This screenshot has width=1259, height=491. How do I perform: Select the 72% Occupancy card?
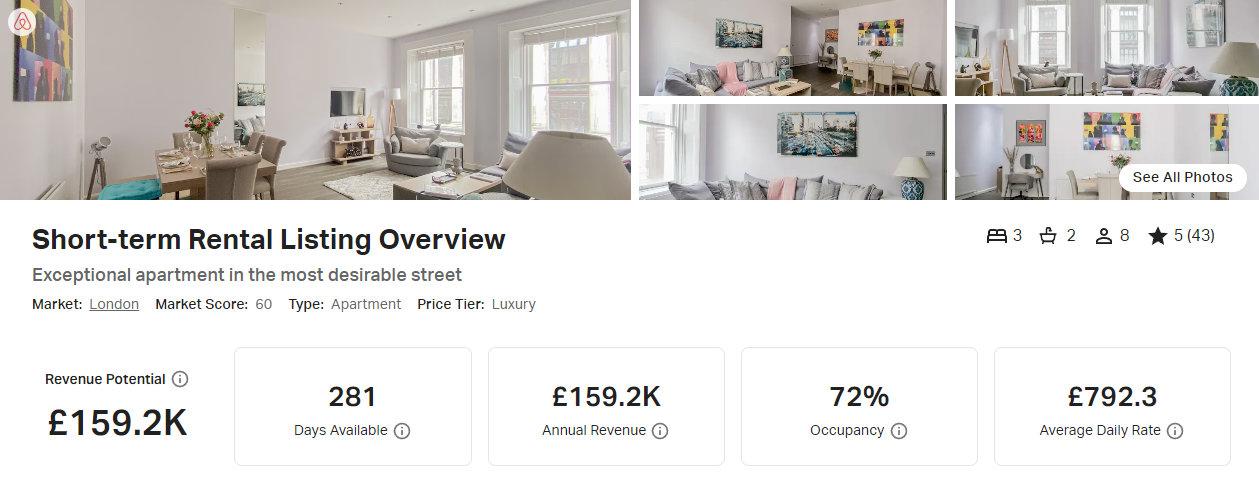click(x=859, y=406)
